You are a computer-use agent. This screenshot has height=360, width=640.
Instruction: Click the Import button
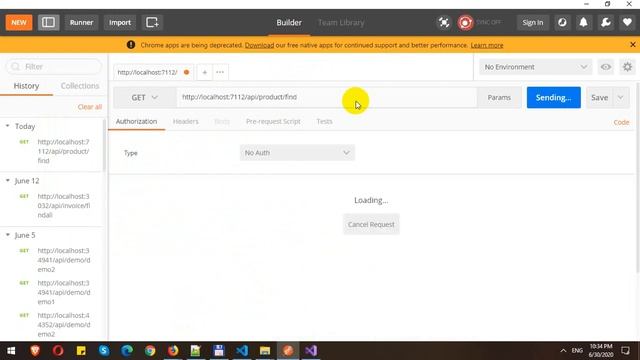click(x=120, y=22)
